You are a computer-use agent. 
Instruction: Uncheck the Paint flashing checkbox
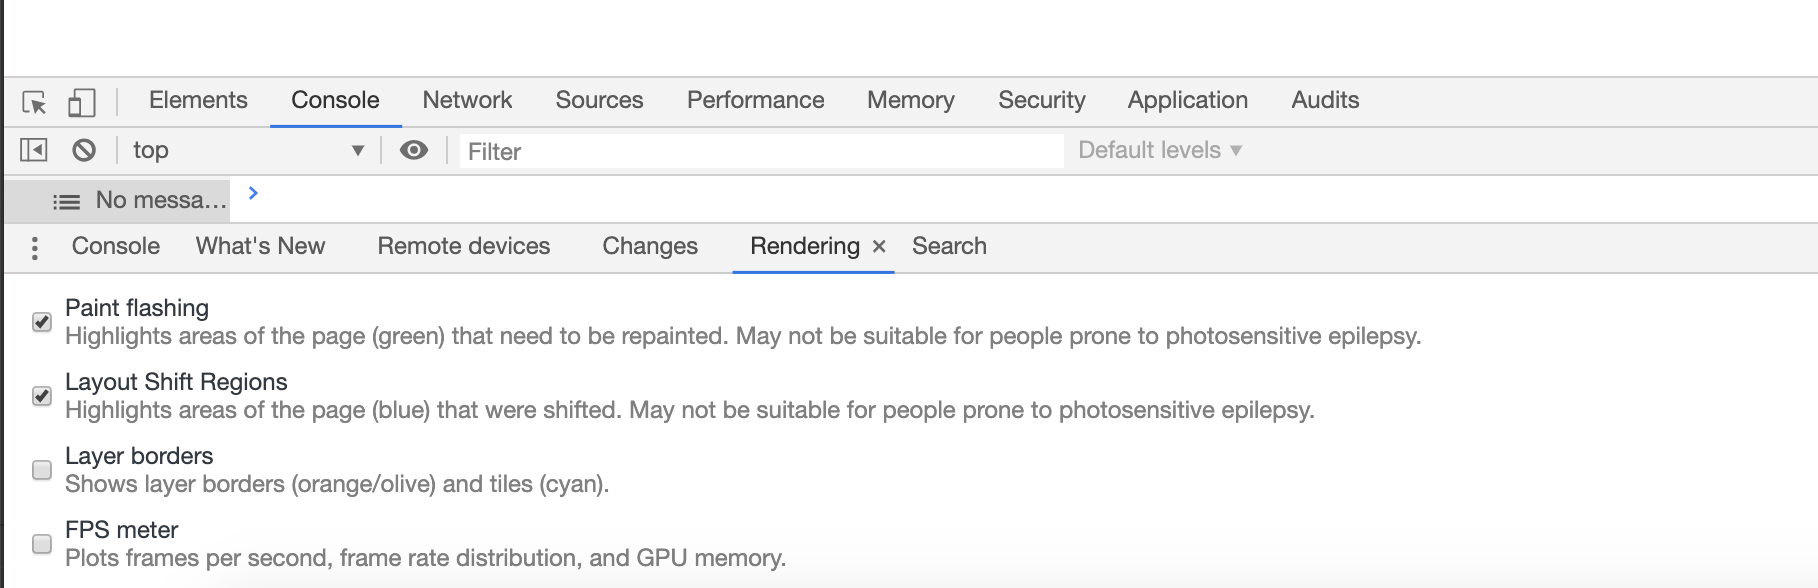coord(42,322)
